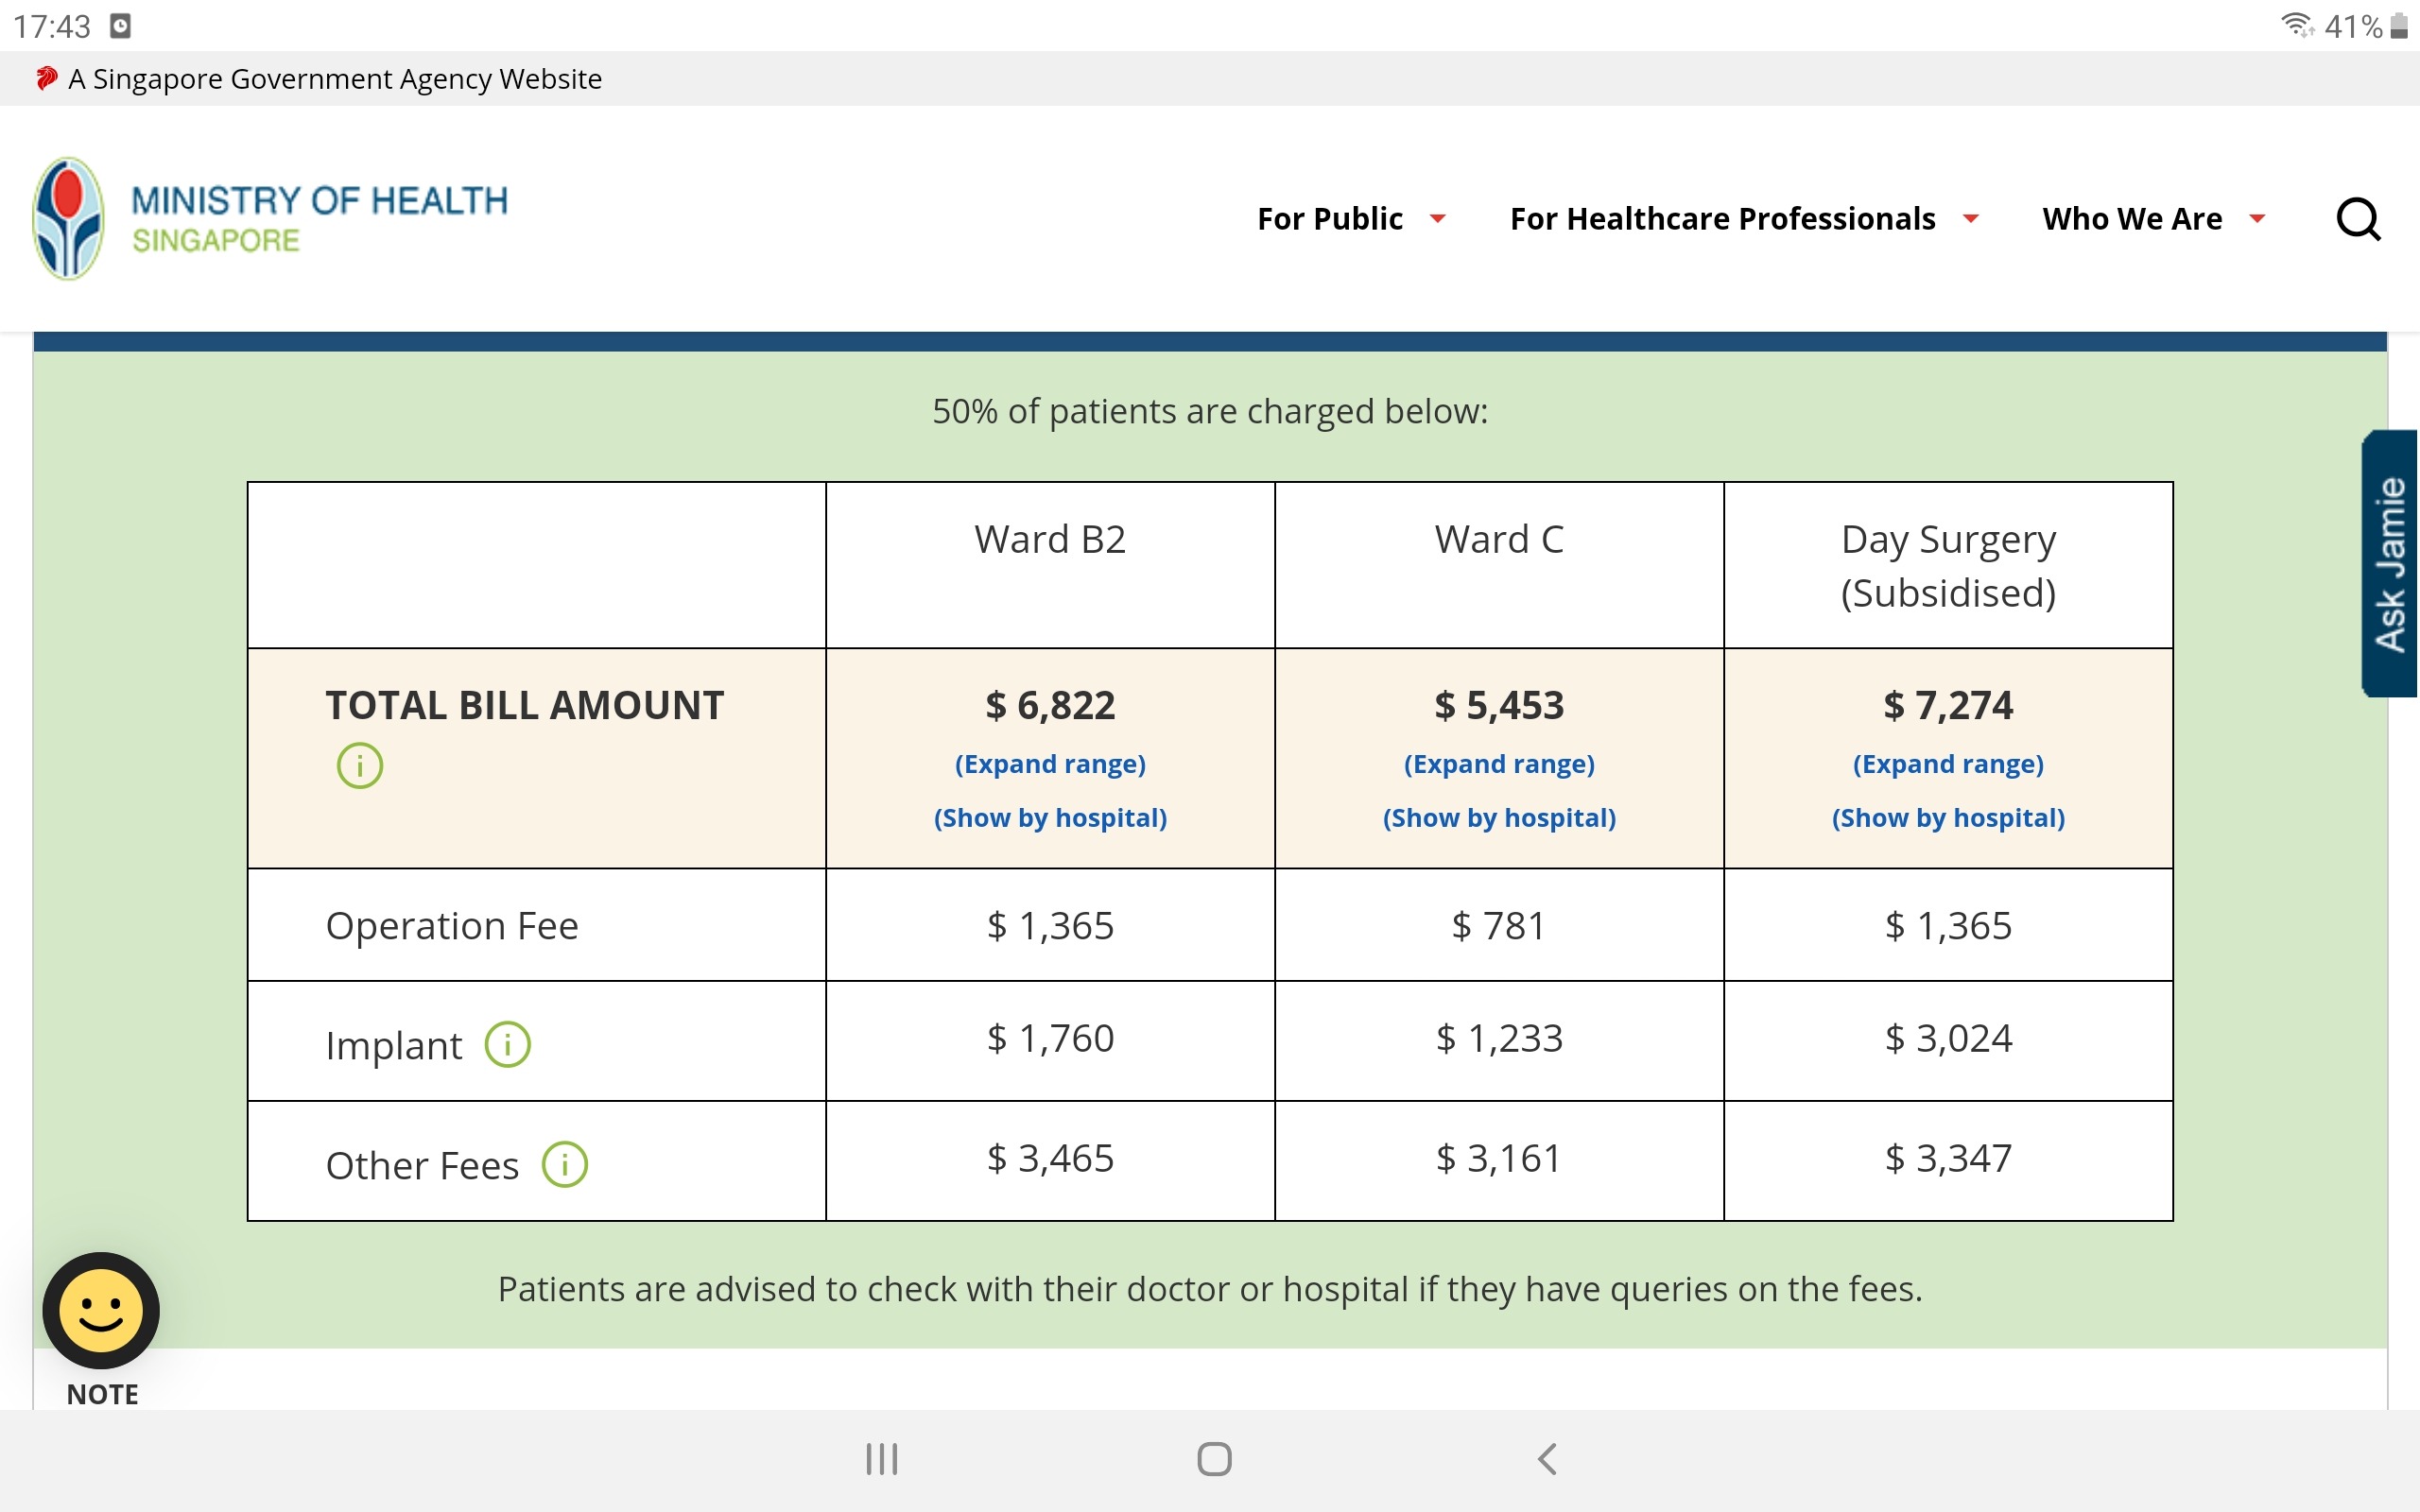Expand range for Day Surgery bill
Viewport: 2420px width, 1512px height.
(1948, 764)
